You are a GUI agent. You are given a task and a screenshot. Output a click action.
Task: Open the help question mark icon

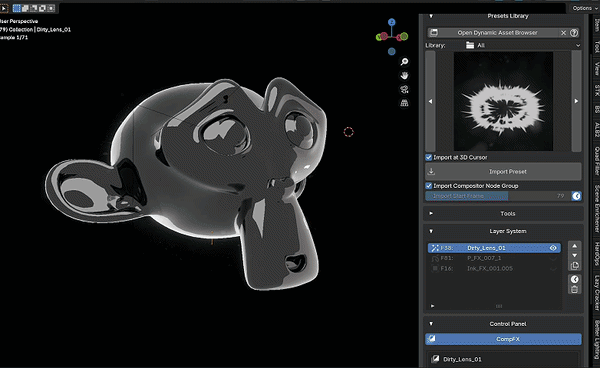[574, 33]
